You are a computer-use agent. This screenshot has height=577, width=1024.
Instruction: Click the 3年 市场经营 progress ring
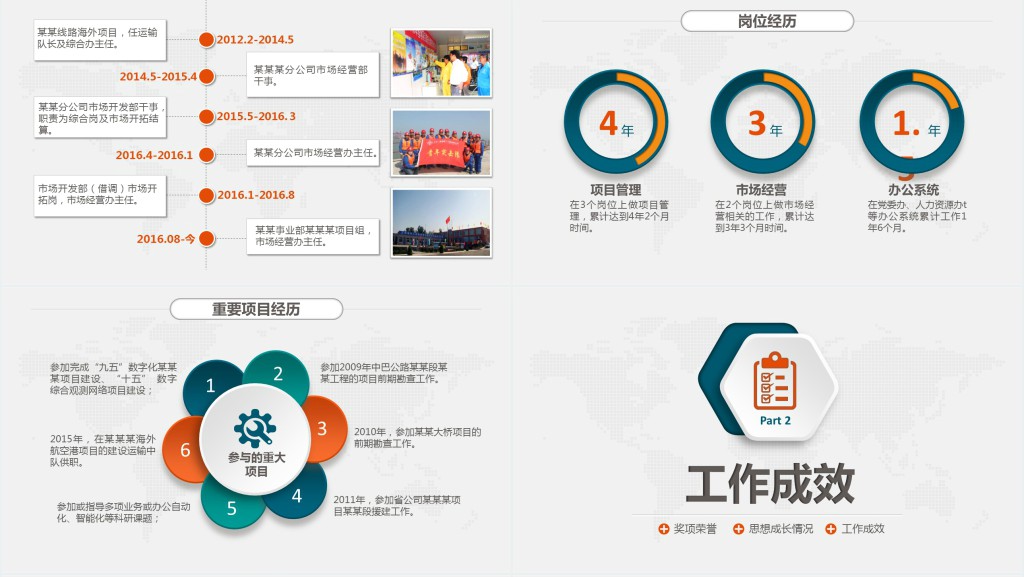(762, 123)
